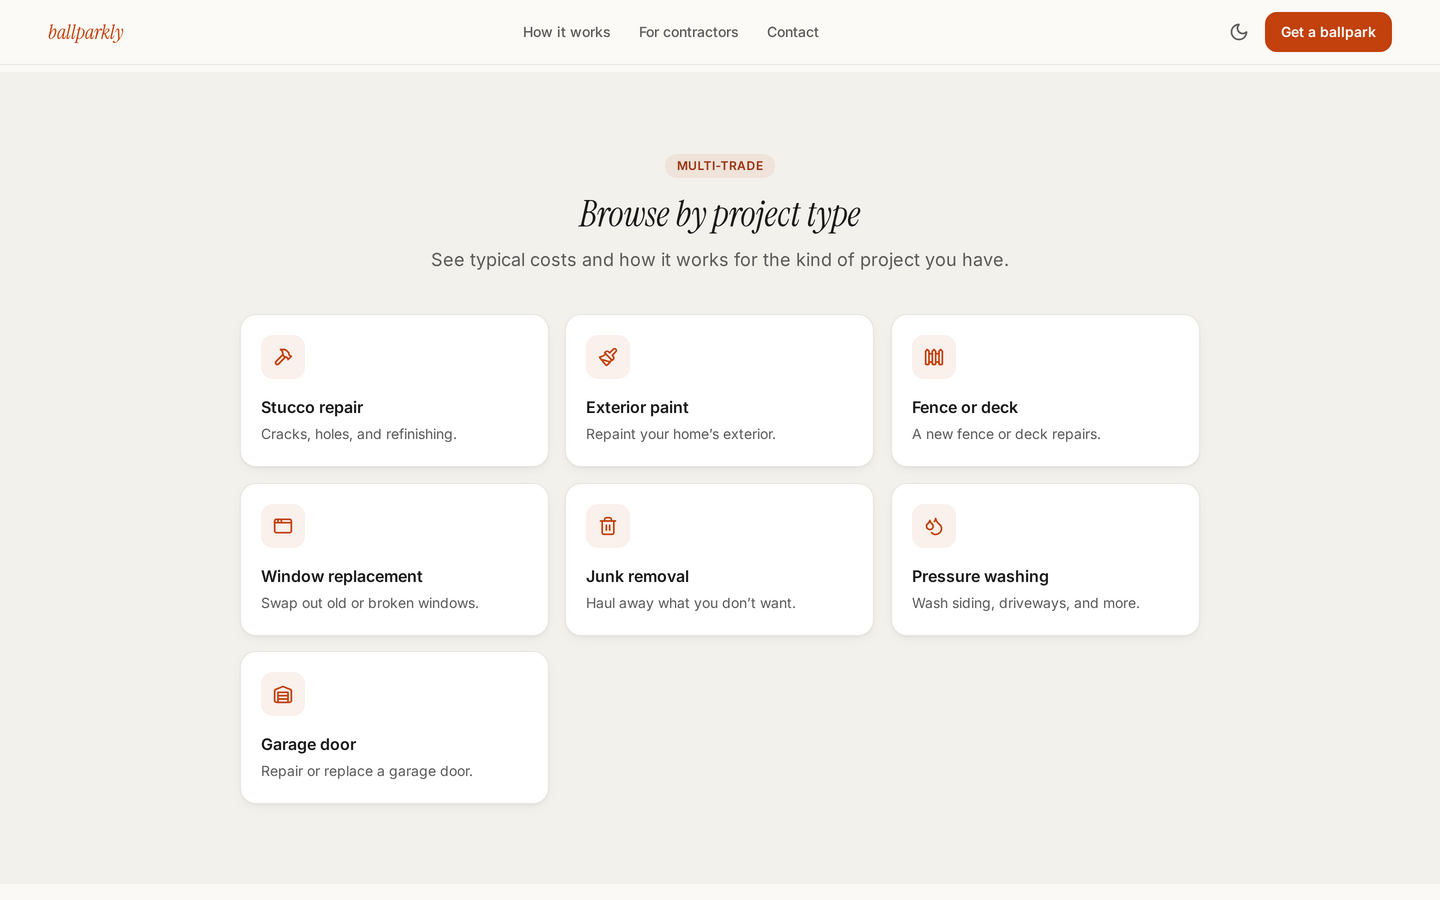Open the Fence or deck heading
This screenshot has width=1440, height=900.
click(x=965, y=407)
